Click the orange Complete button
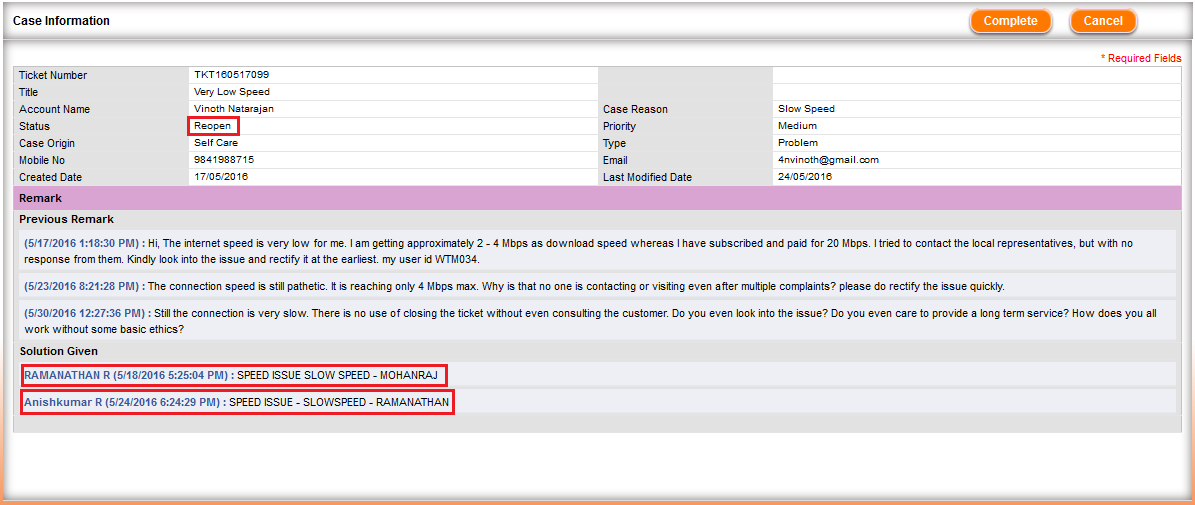The height and width of the screenshot is (505, 1195). click(x=1010, y=21)
